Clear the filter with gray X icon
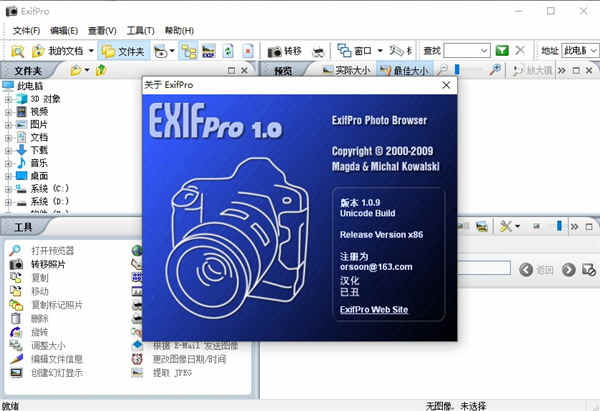Viewport: 600px width, 411px height. 520,50
